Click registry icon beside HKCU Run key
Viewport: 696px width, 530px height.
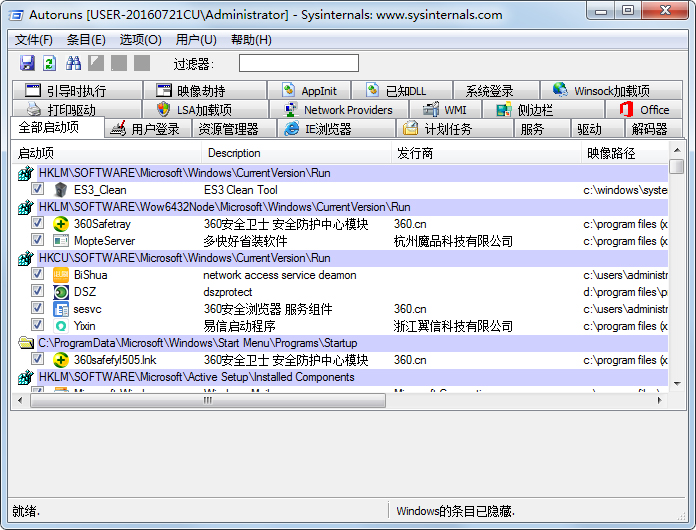pyautogui.click(x=26, y=258)
